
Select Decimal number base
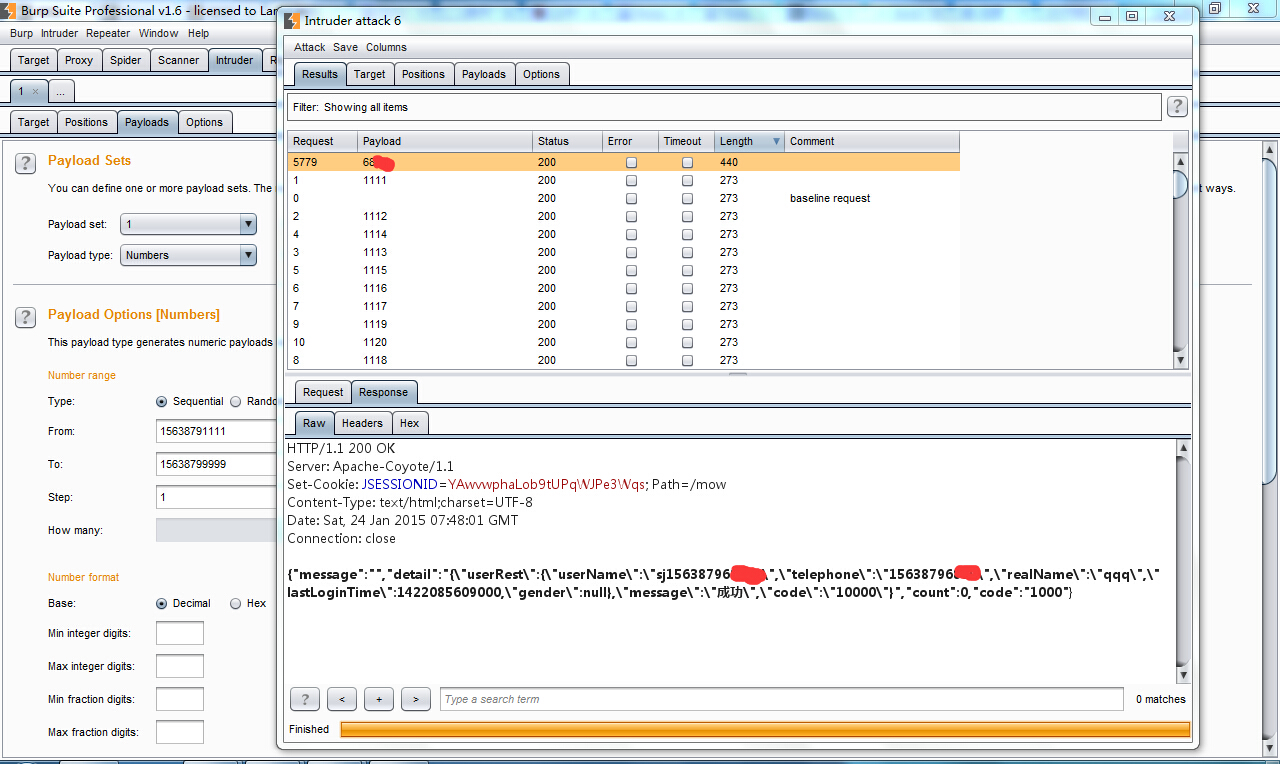tap(162, 603)
